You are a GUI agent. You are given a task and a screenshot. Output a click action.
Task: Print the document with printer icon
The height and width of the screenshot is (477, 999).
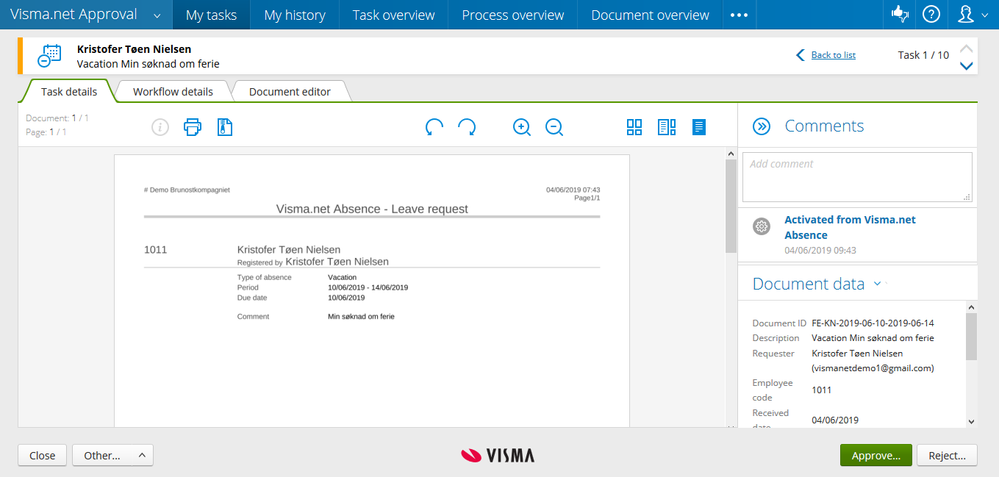(x=192, y=127)
